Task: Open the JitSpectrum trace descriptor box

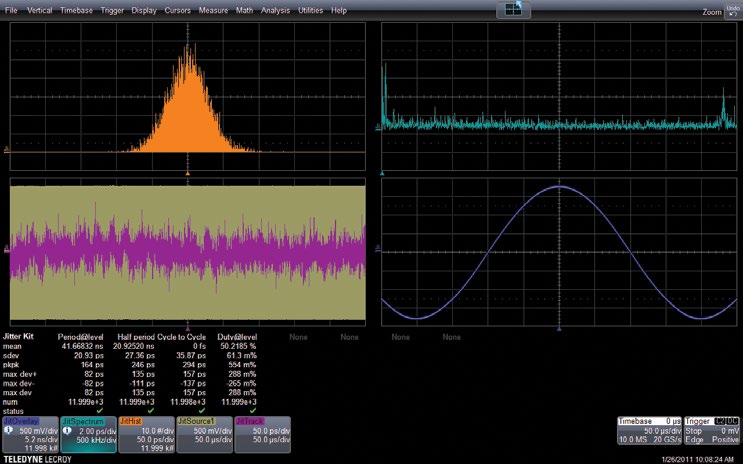Action: click(87, 434)
